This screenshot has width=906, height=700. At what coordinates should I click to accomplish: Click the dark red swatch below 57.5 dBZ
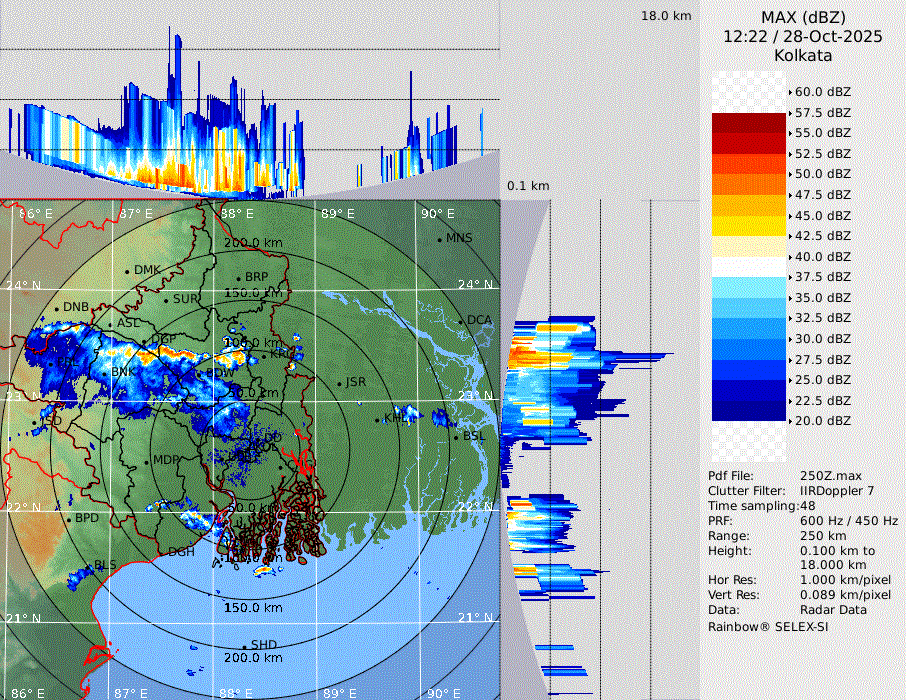pyautogui.click(x=749, y=123)
